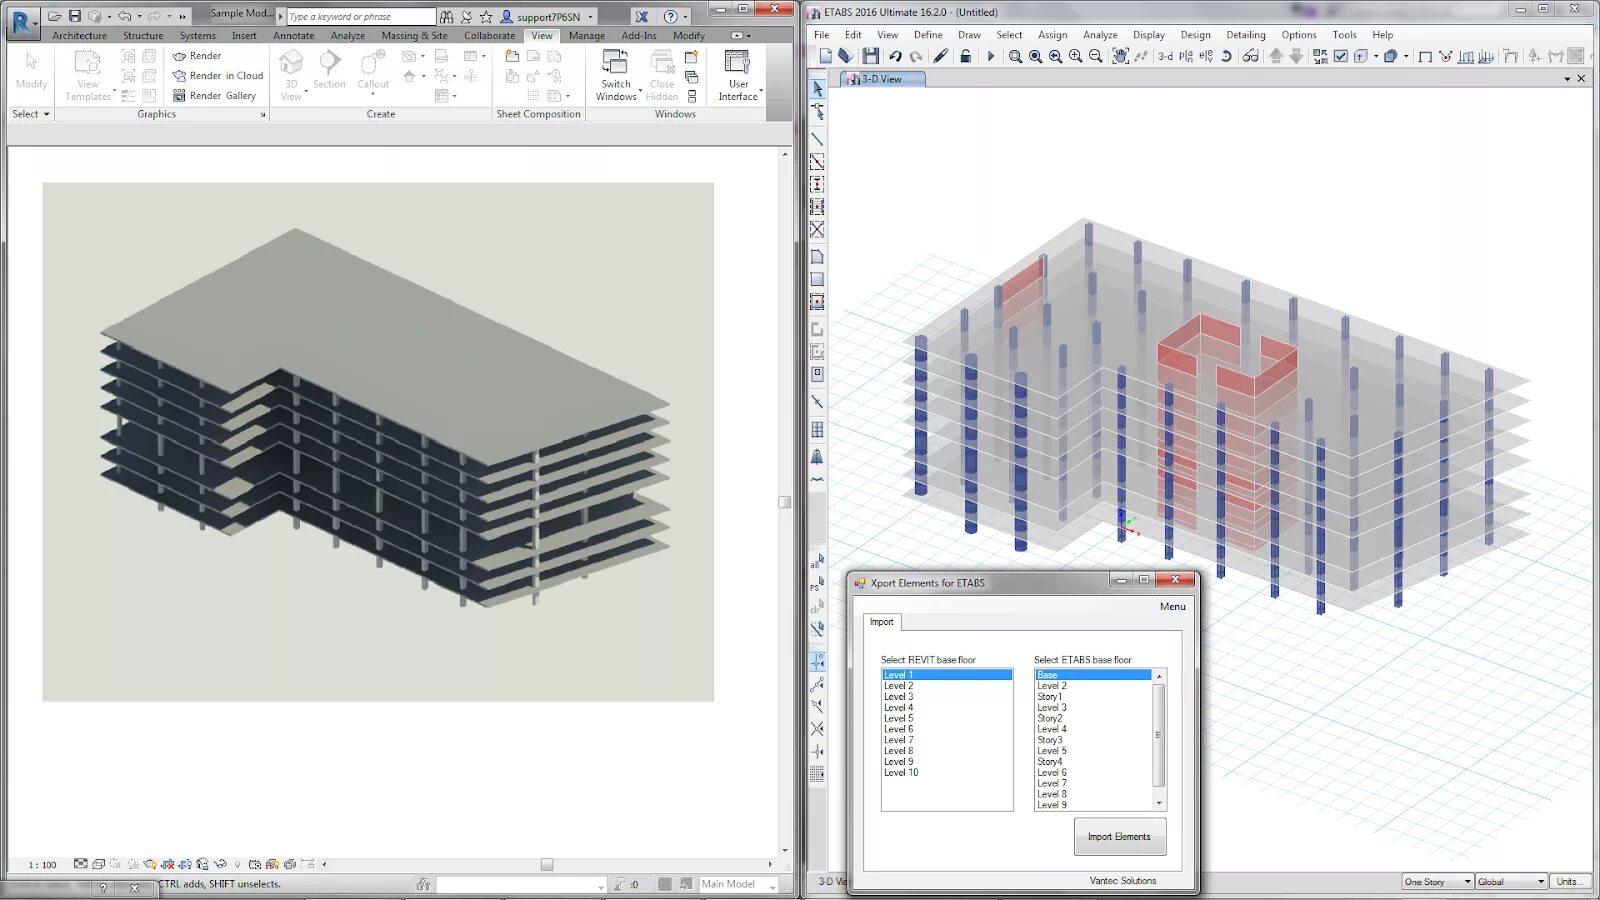The height and width of the screenshot is (900, 1600).
Task: Click the ETABS zoom out magnifier
Action: [1096, 56]
